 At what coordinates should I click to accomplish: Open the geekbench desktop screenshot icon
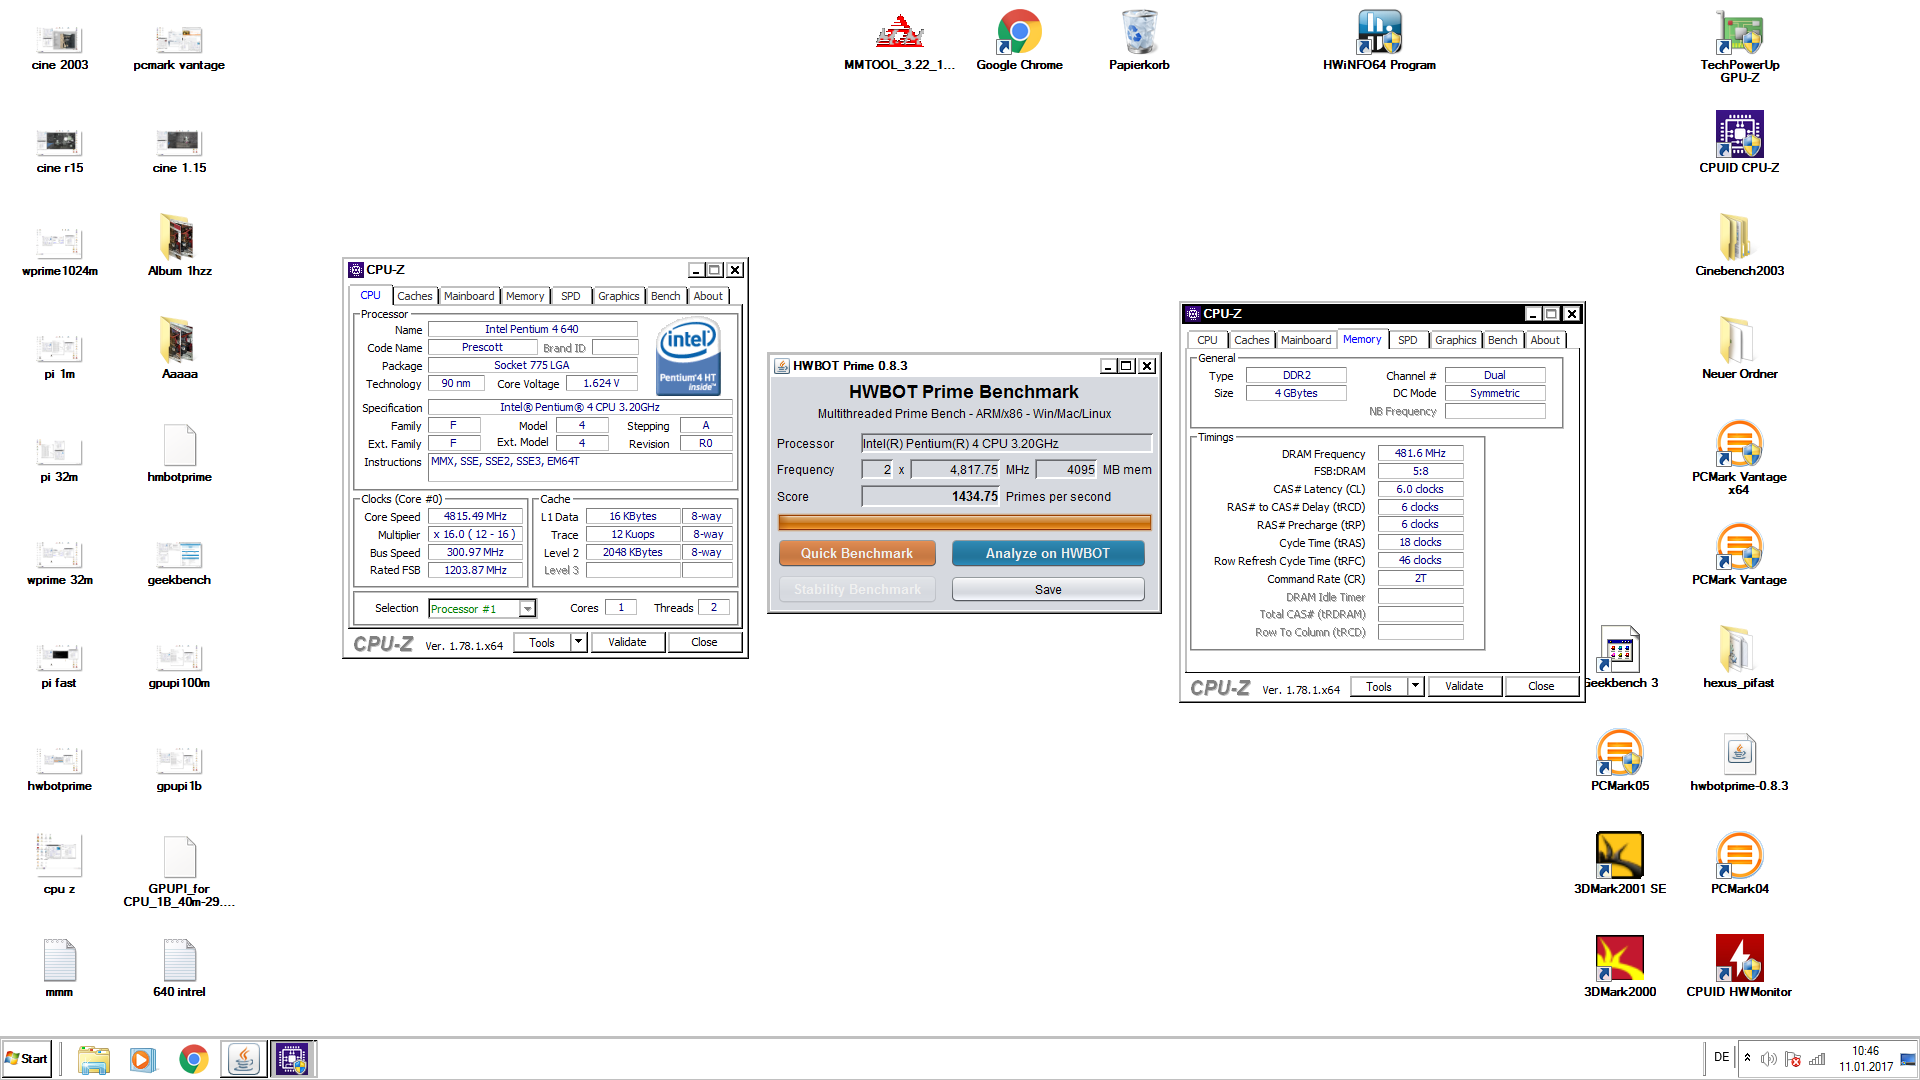coord(179,560)
